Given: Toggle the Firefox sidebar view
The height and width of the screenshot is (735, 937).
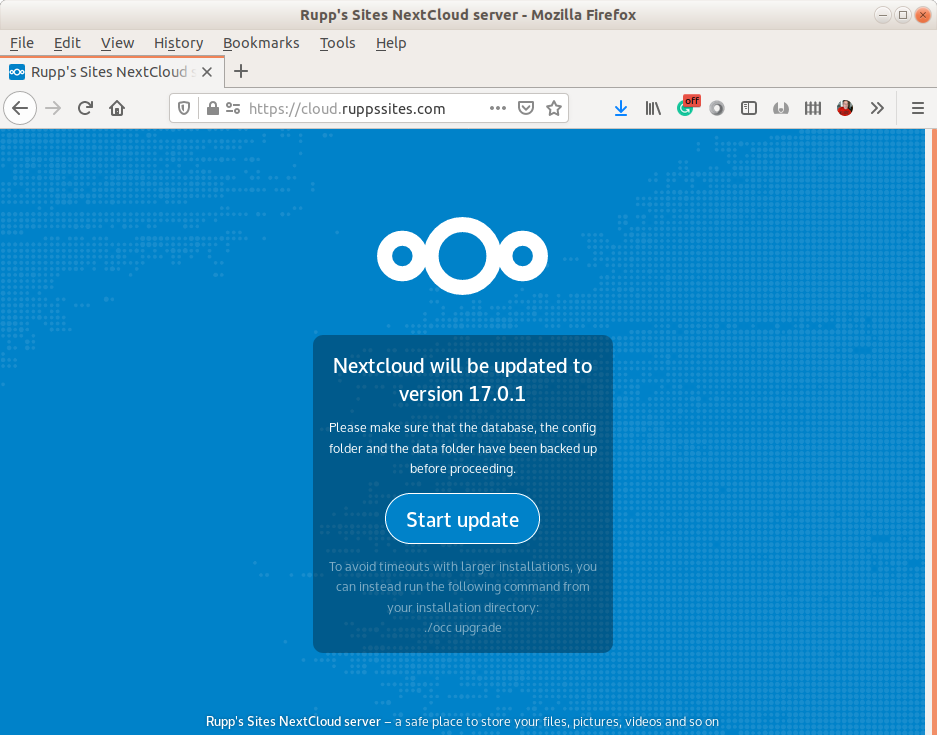Looking at the screenshot, I should (749, 108).
